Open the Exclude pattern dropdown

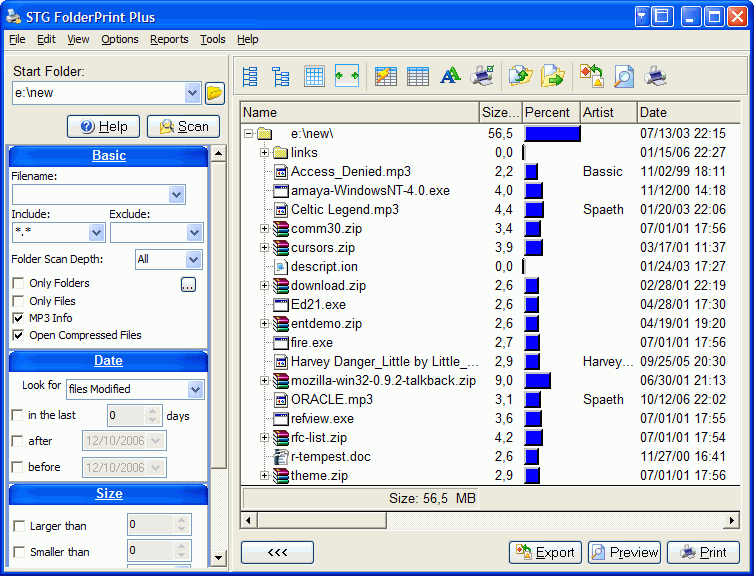point(194,233)
